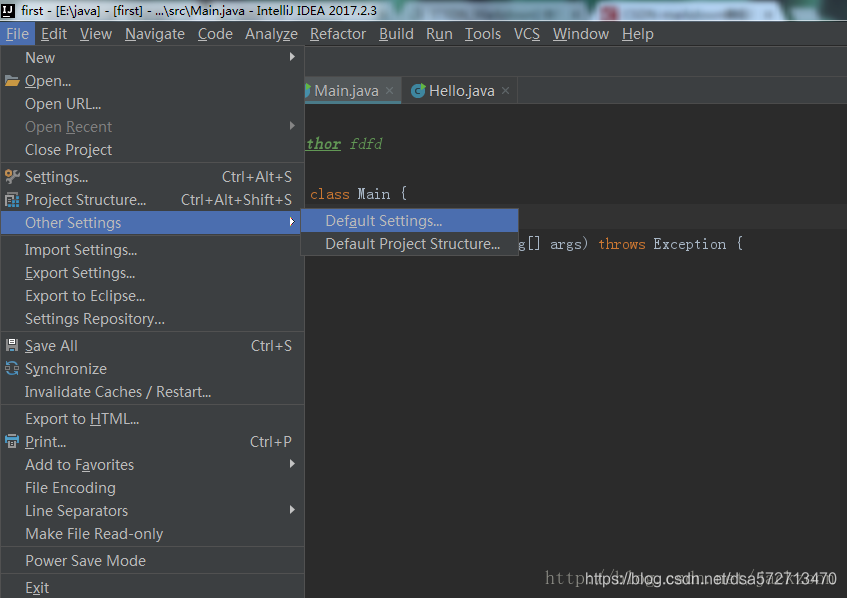Choose Save All menu entry

pyautogui.click(x=152, y=346)
